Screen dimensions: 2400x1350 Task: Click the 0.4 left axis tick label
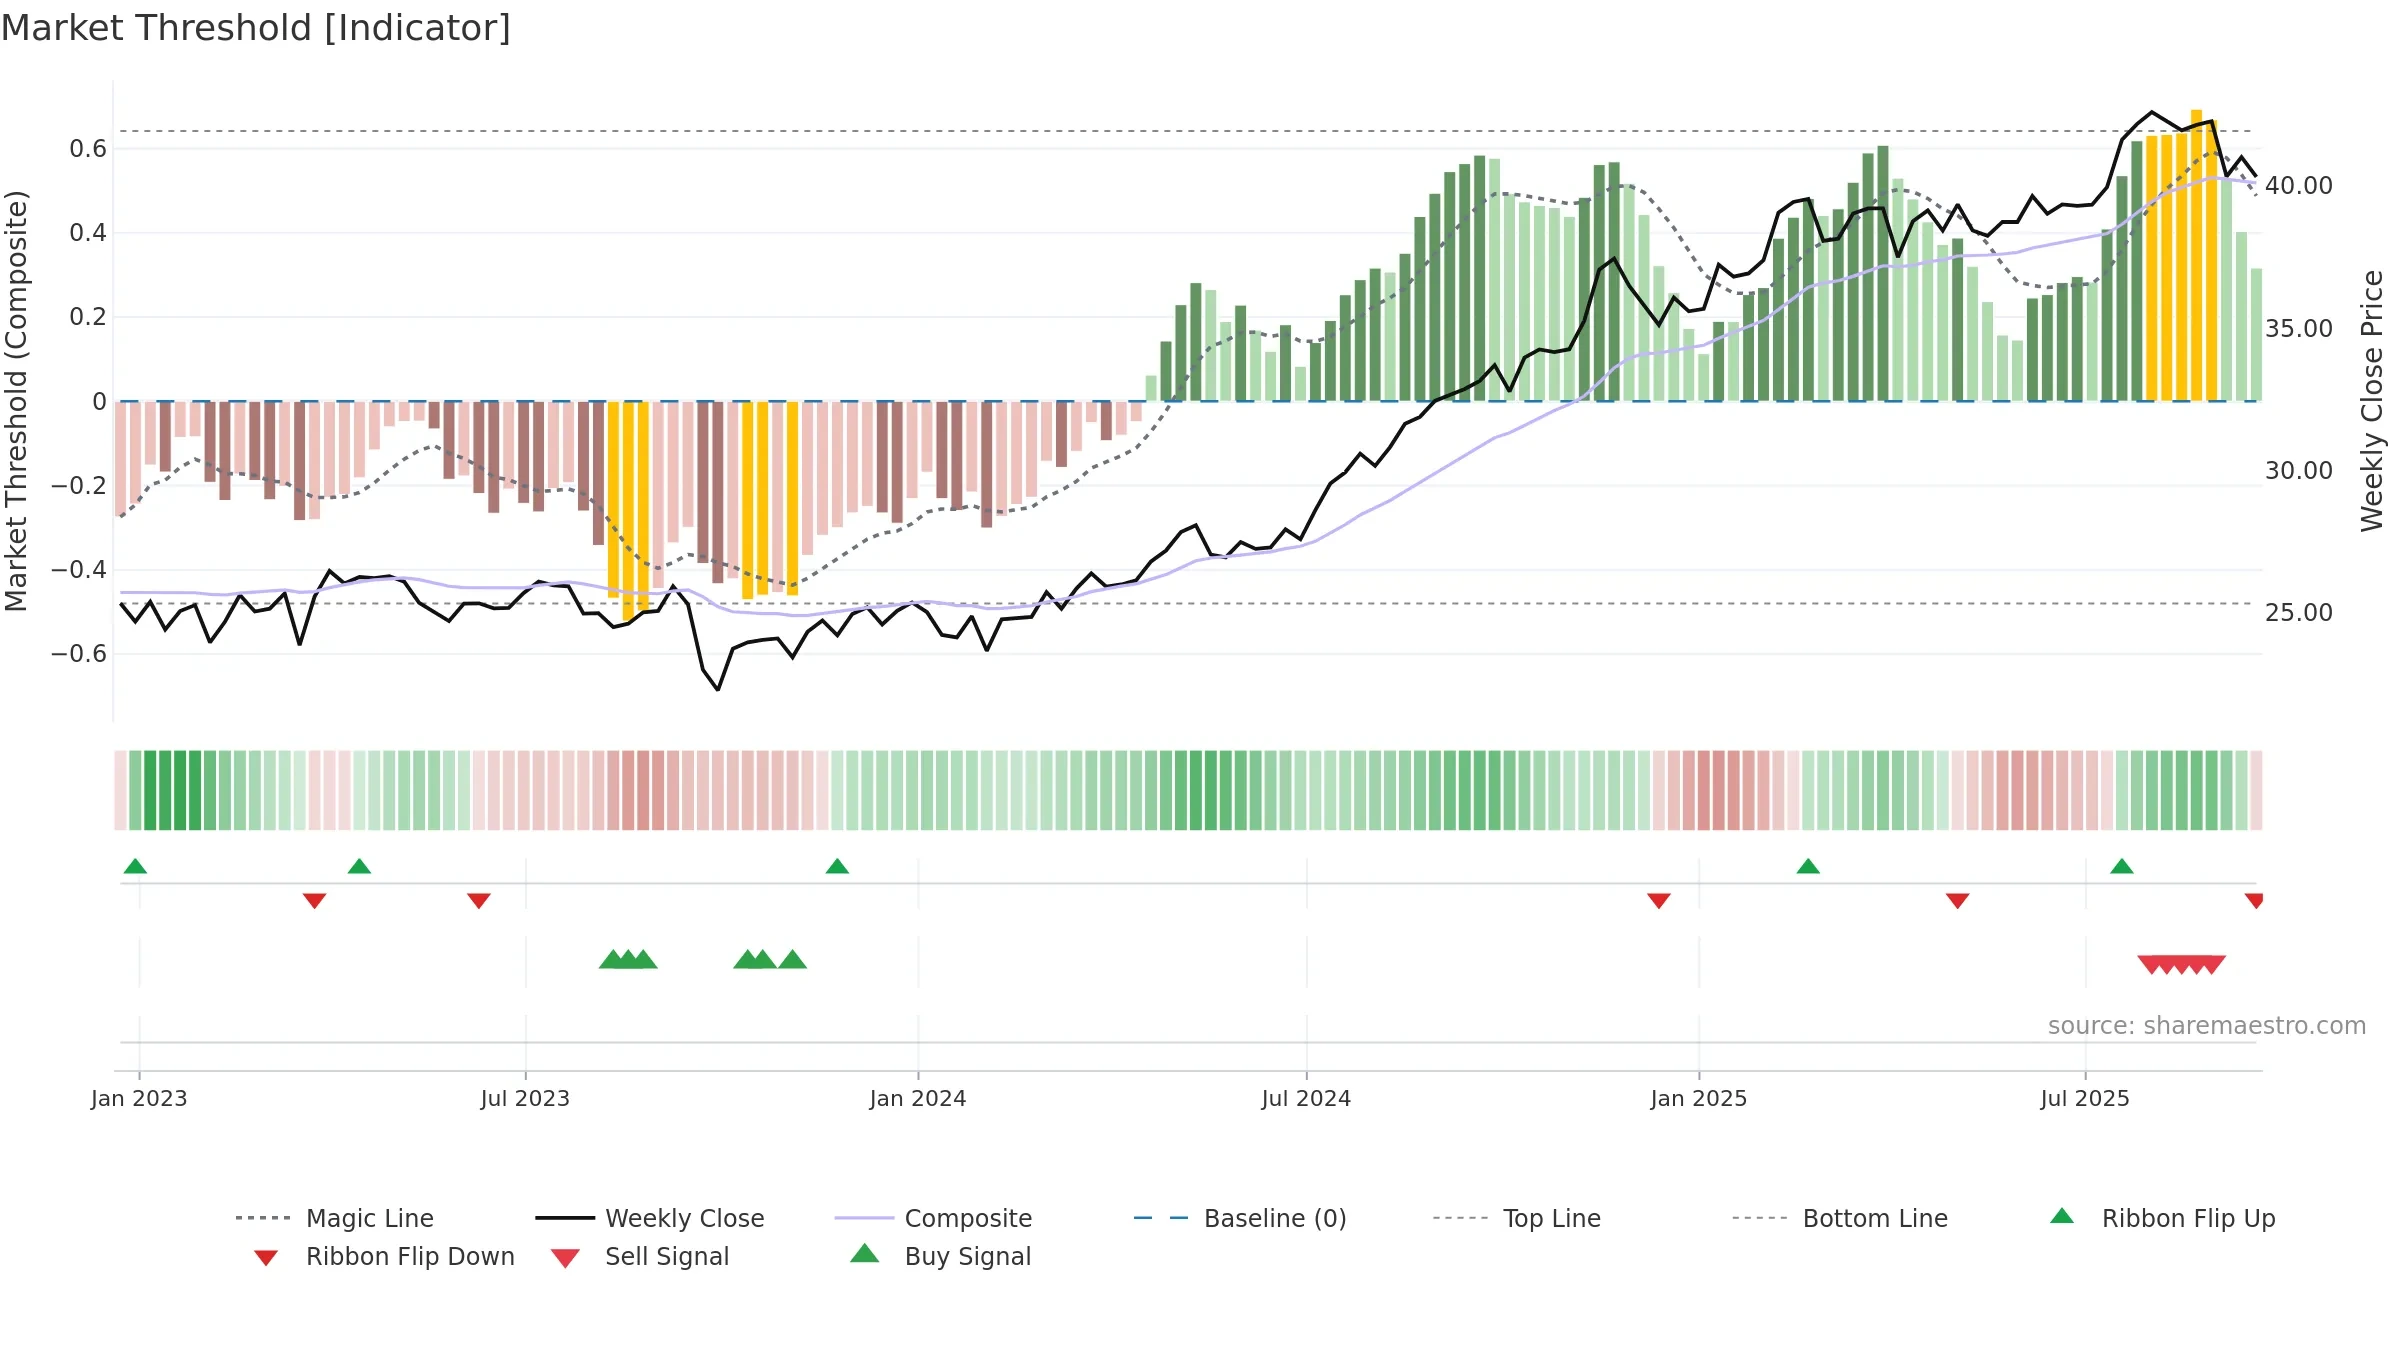[x=88, y=233]
